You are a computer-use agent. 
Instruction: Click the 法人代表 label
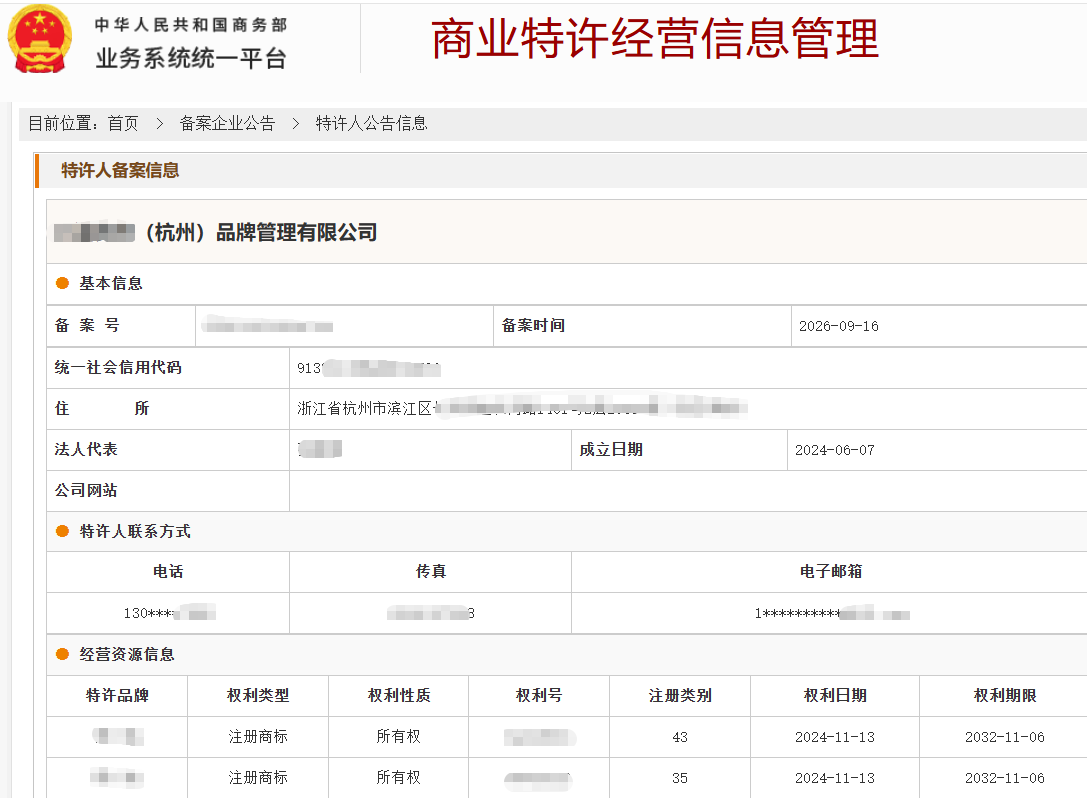click(86, 449)
